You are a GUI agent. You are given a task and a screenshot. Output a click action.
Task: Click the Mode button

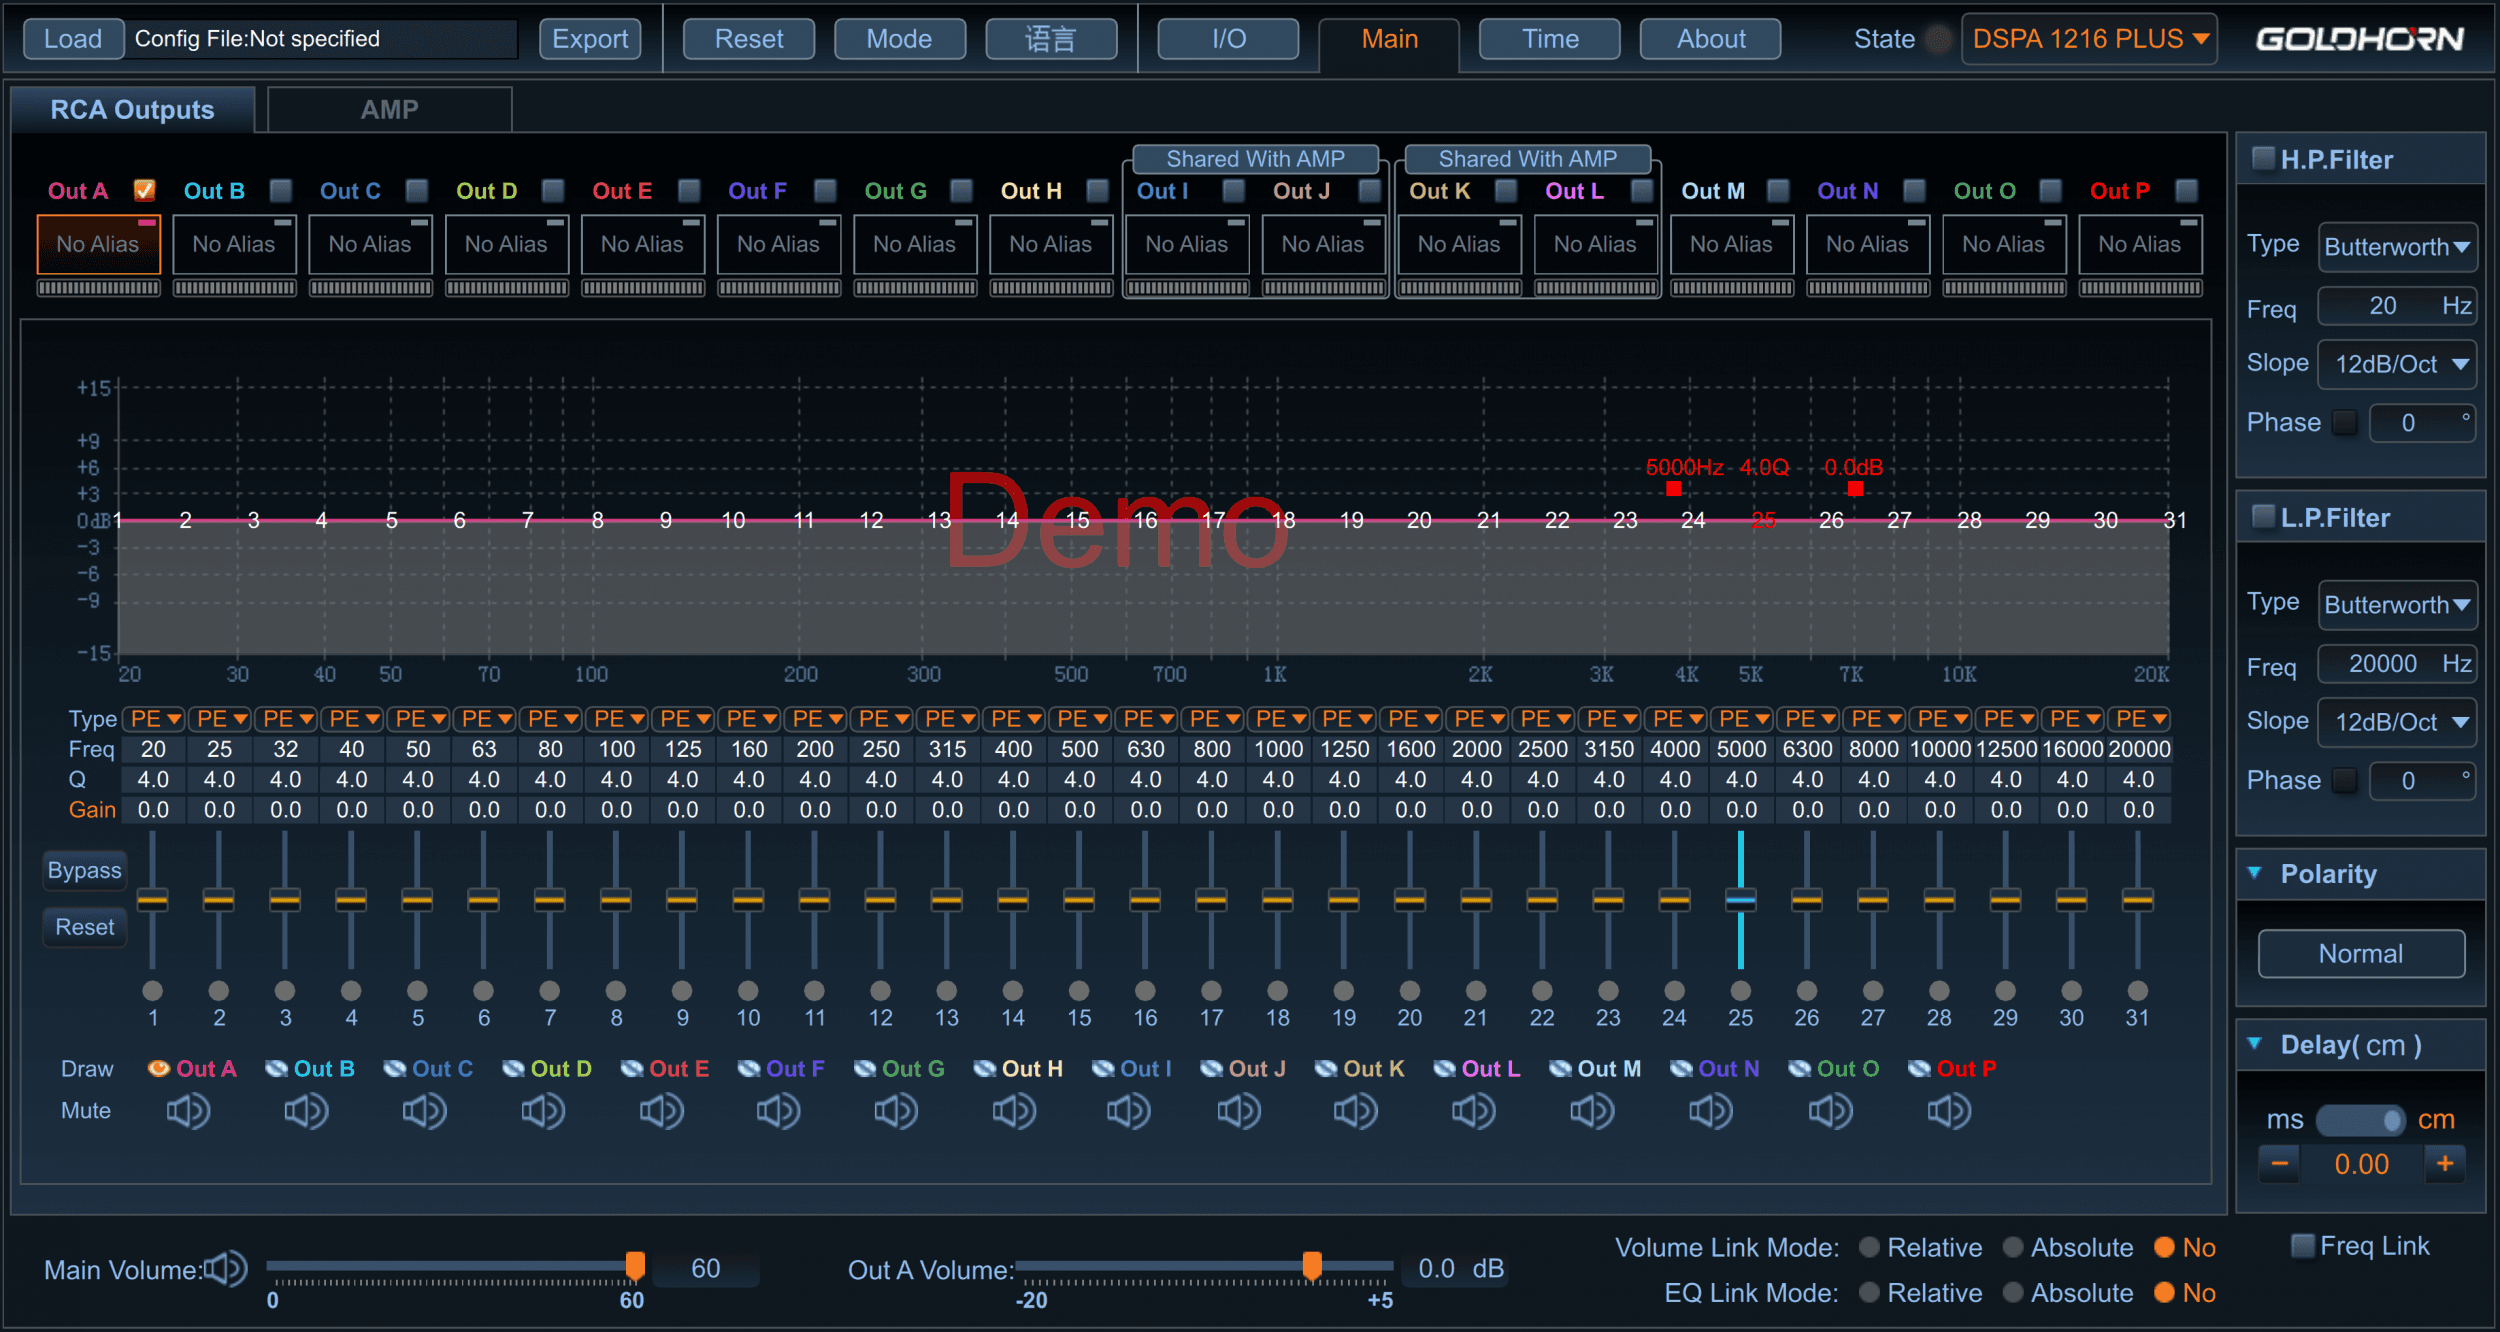click(x=899, y=39)
